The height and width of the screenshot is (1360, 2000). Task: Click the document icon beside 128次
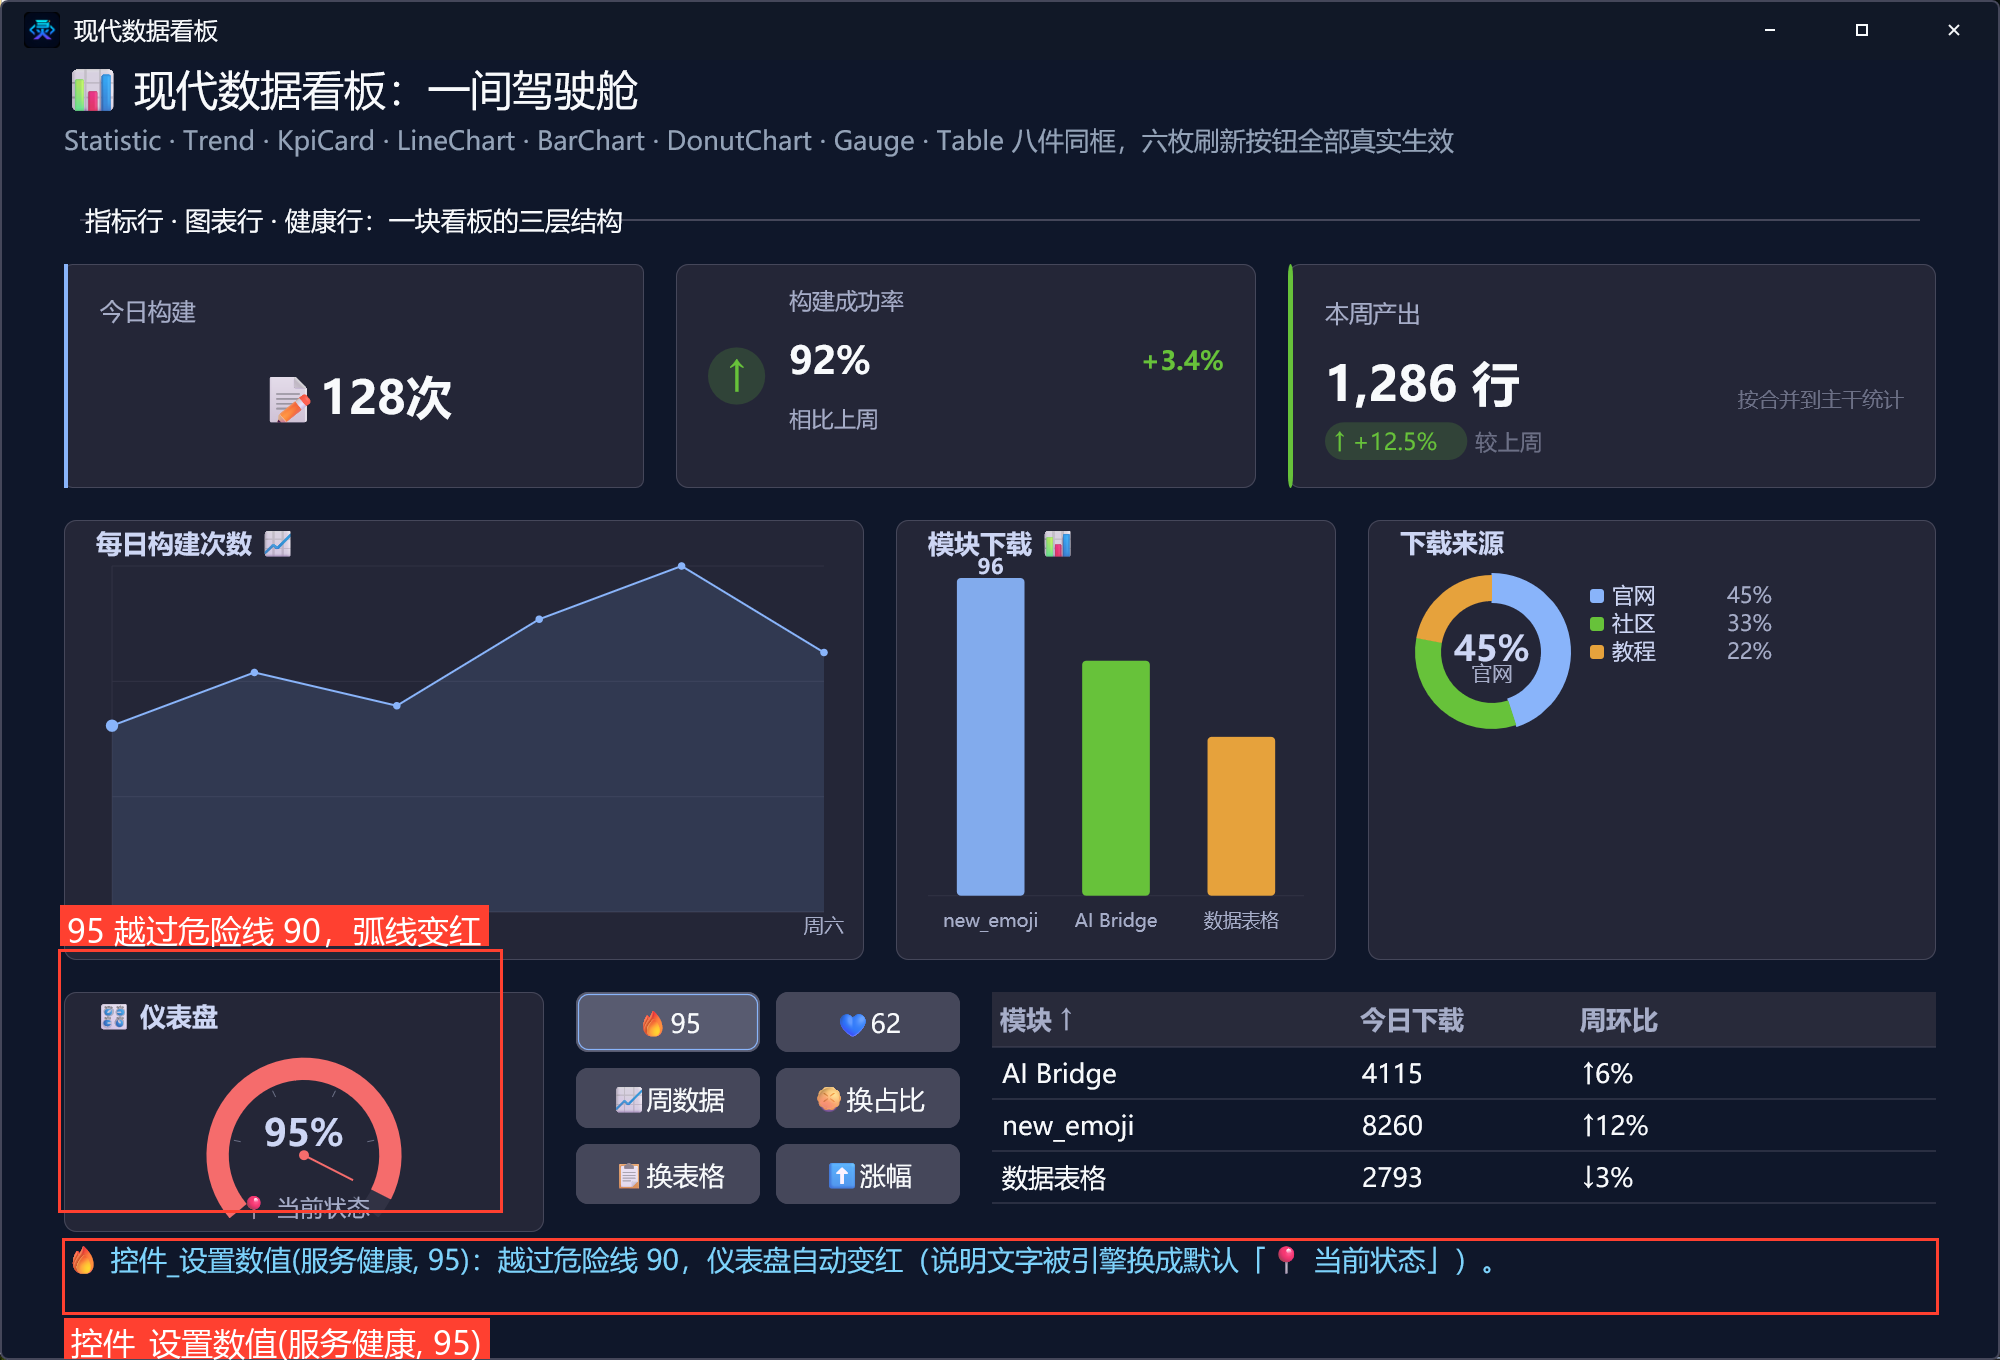(x=288, y=399)
